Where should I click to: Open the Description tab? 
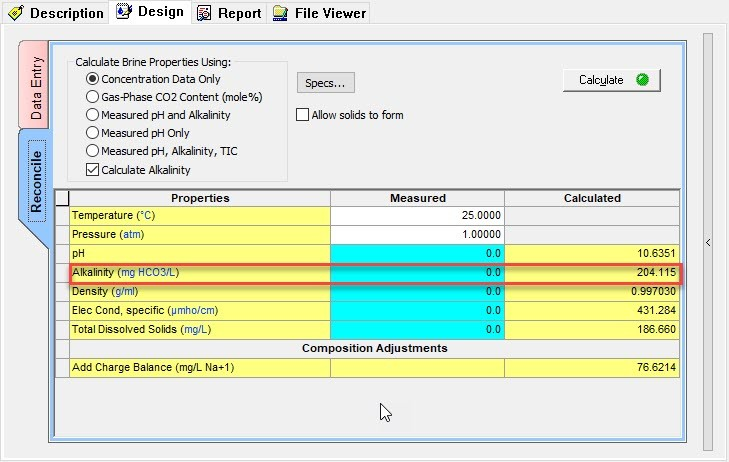(x=56, y=13)
